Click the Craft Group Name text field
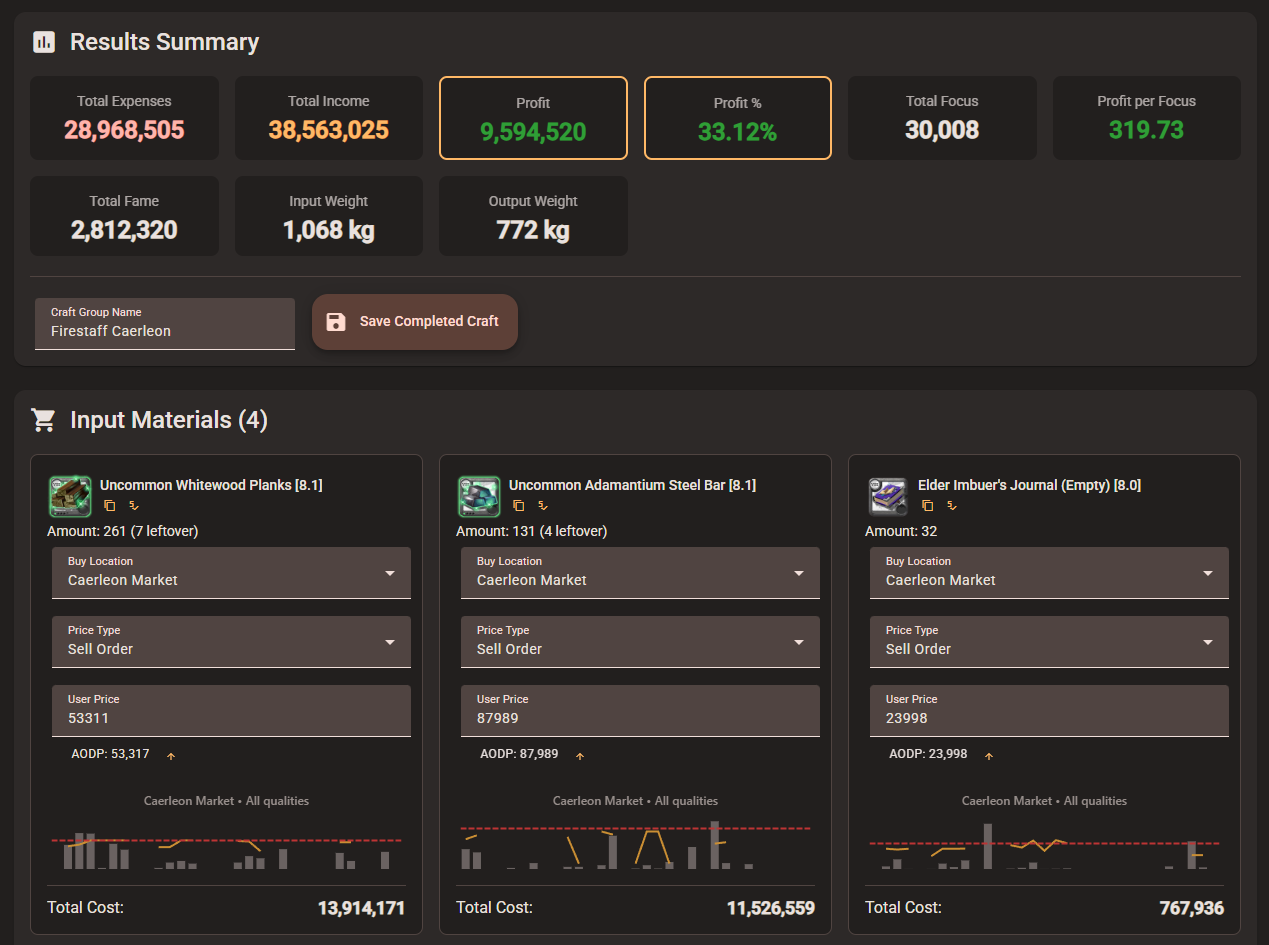 tap(165, 324)
